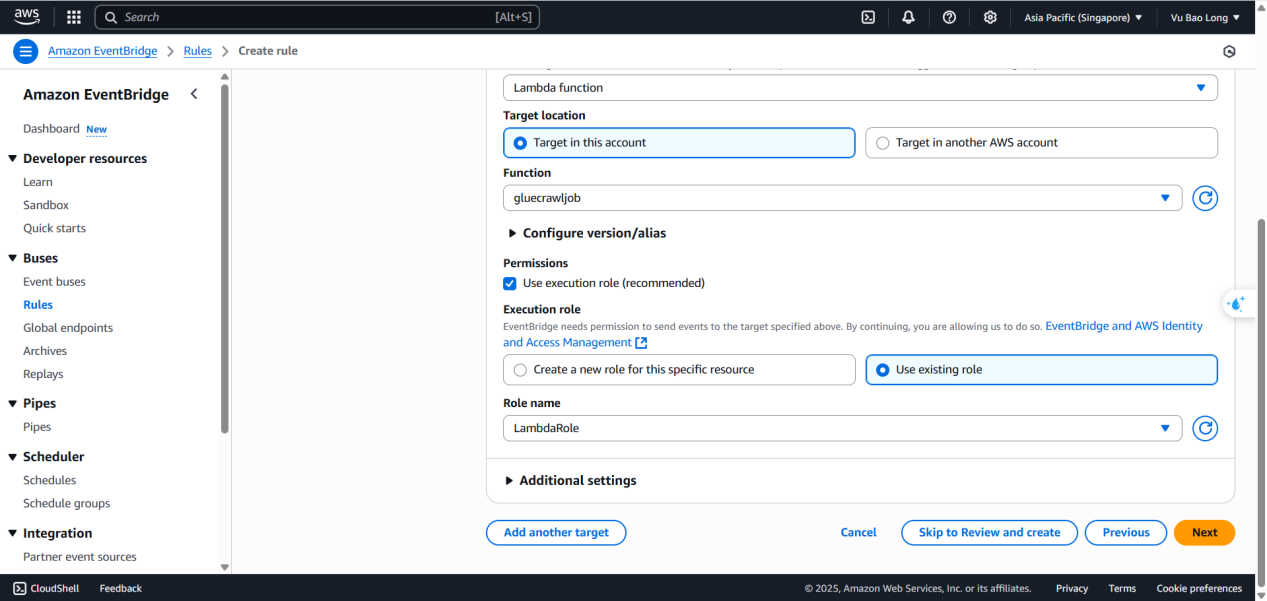
Task: Focus the AWS Search box
Action: 318,17
